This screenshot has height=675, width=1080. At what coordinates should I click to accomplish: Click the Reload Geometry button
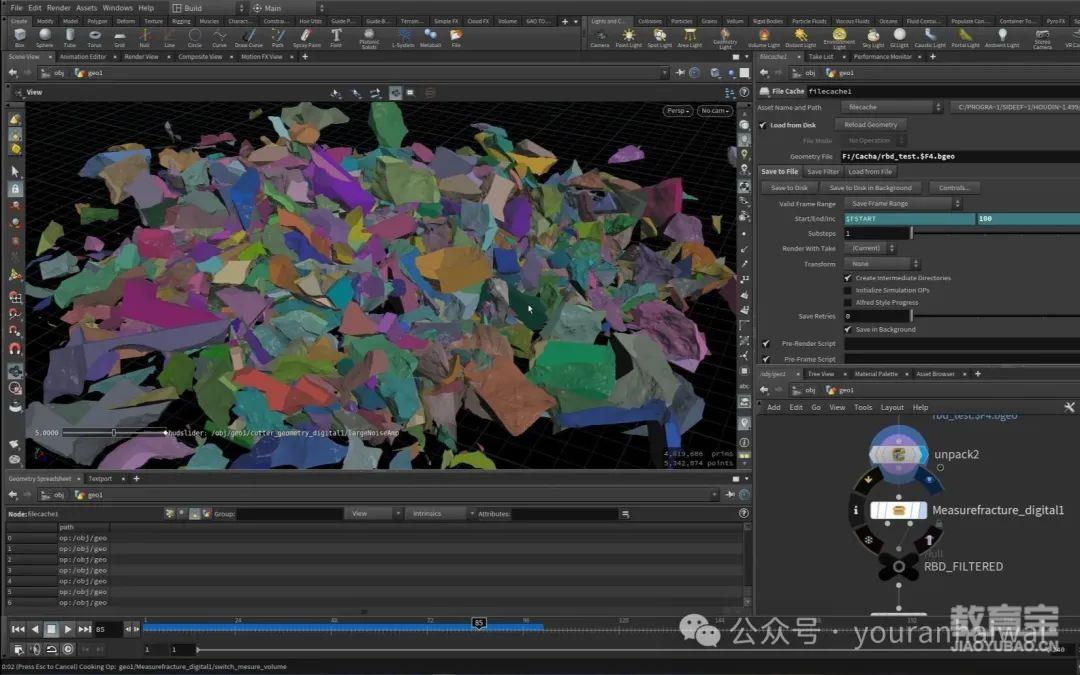click(x=871, y=125)
